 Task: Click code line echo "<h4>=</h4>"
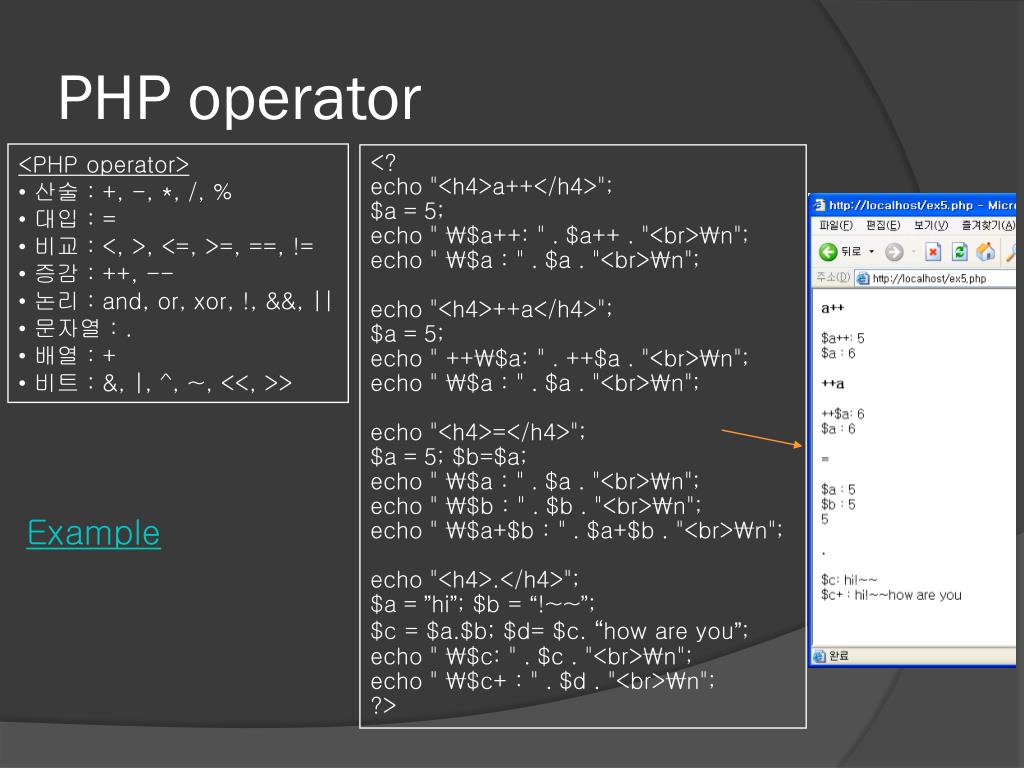pyautogui.click(x=477, y=432)
